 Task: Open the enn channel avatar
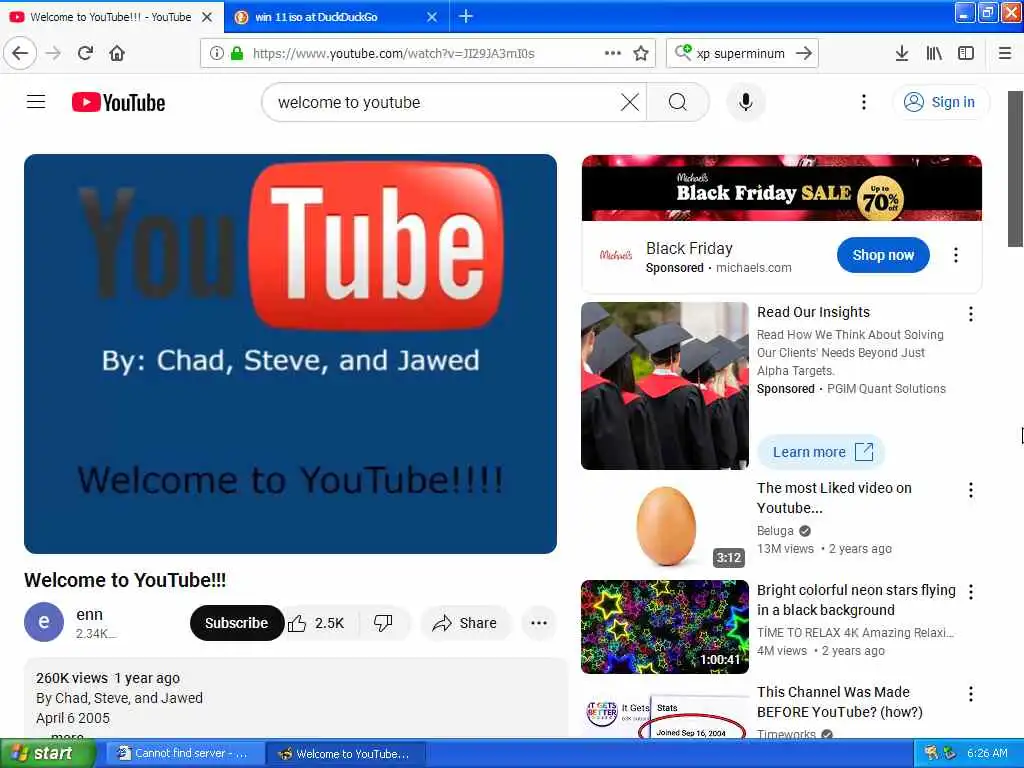point(44,622)
